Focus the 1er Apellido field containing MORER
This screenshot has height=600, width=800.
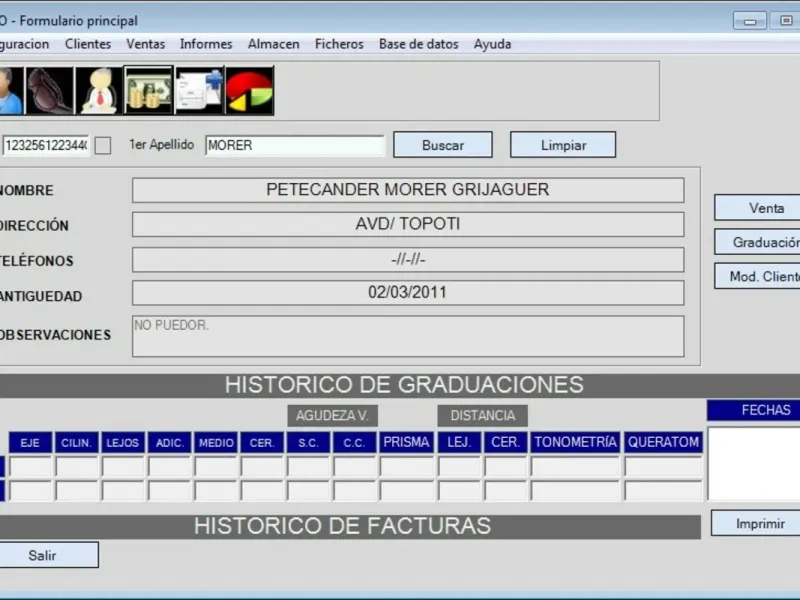tap(294, 145)
